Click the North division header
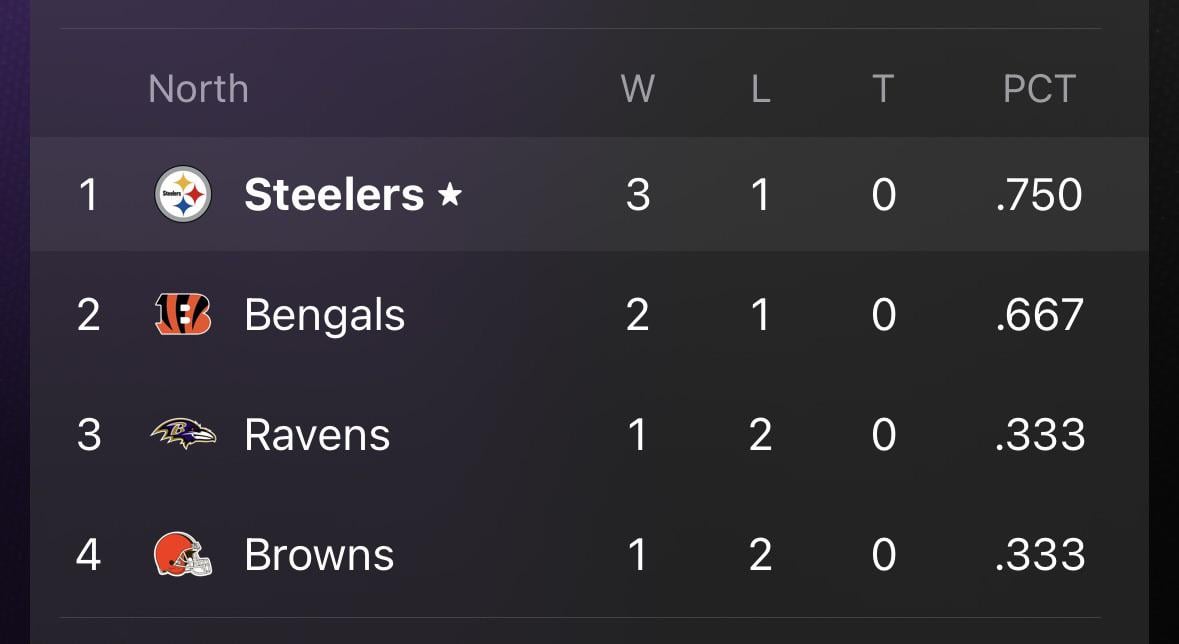Image resolution: width=1179 pixels, height=644 pixels. (198, 89)
